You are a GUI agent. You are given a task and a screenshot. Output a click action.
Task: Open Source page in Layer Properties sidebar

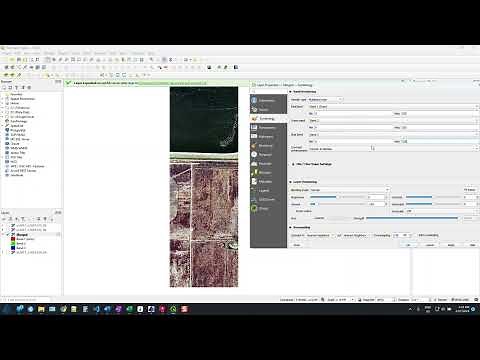coord(268,109)
